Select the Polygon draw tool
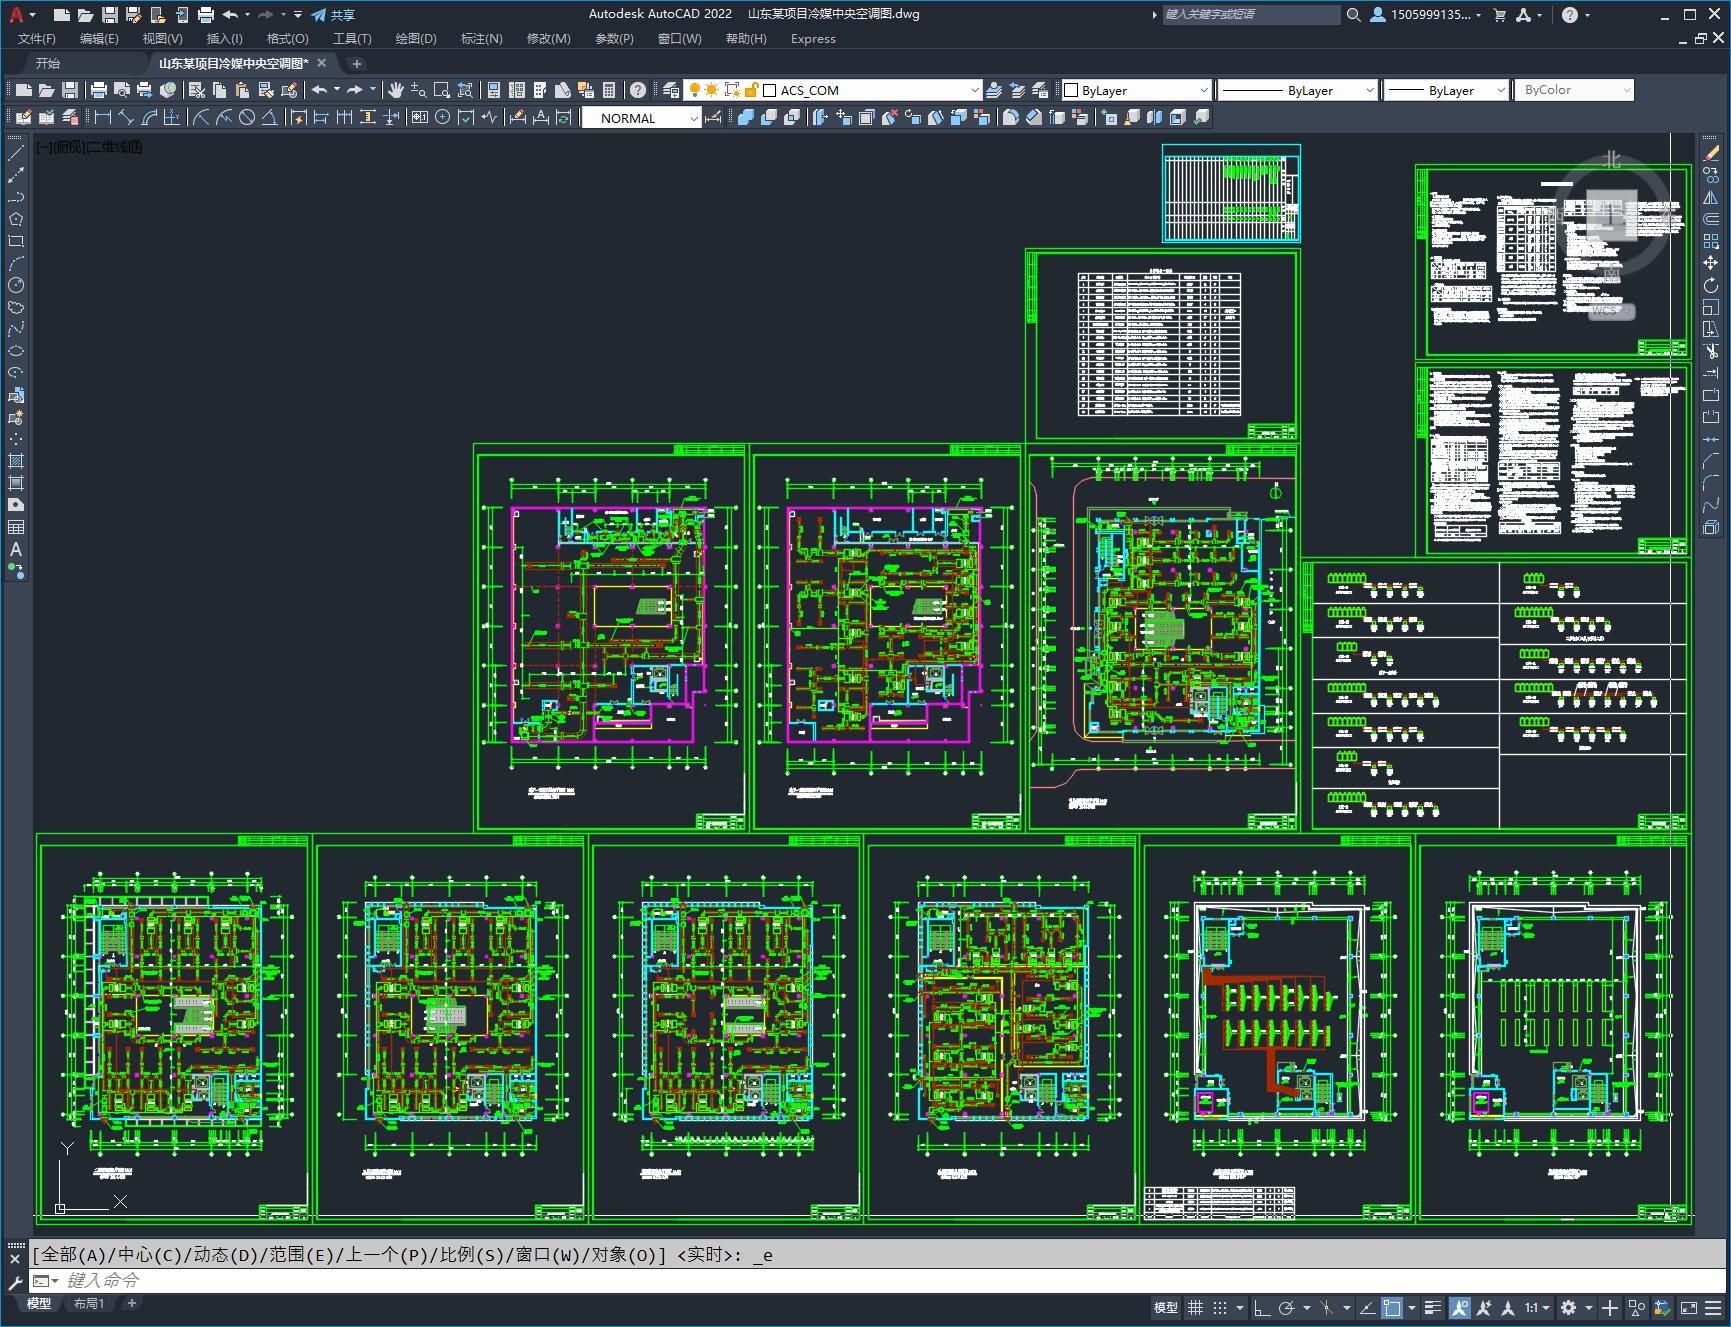The image size is (1731, 1327). pos(16,219)
